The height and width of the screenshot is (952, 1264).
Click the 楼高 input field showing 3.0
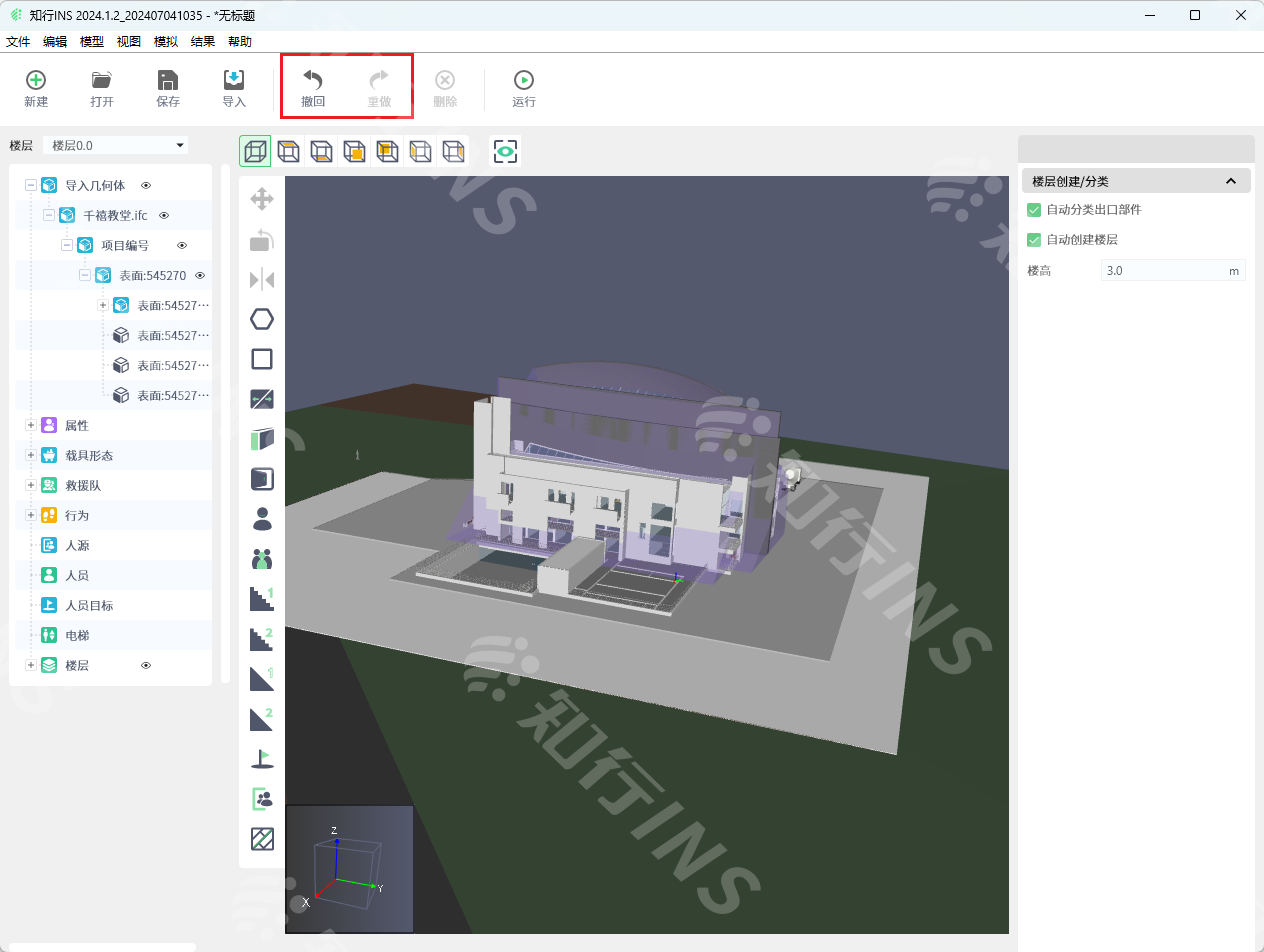coord(1173,270)
